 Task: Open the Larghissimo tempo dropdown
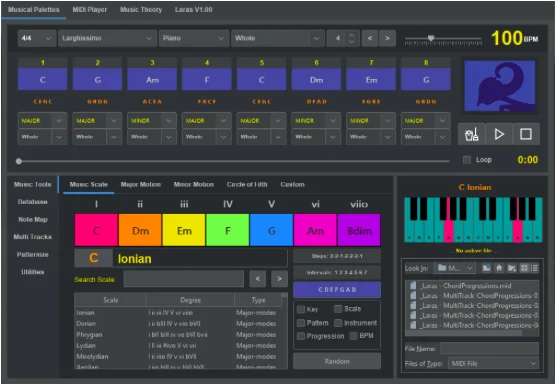tap(107, 38)
